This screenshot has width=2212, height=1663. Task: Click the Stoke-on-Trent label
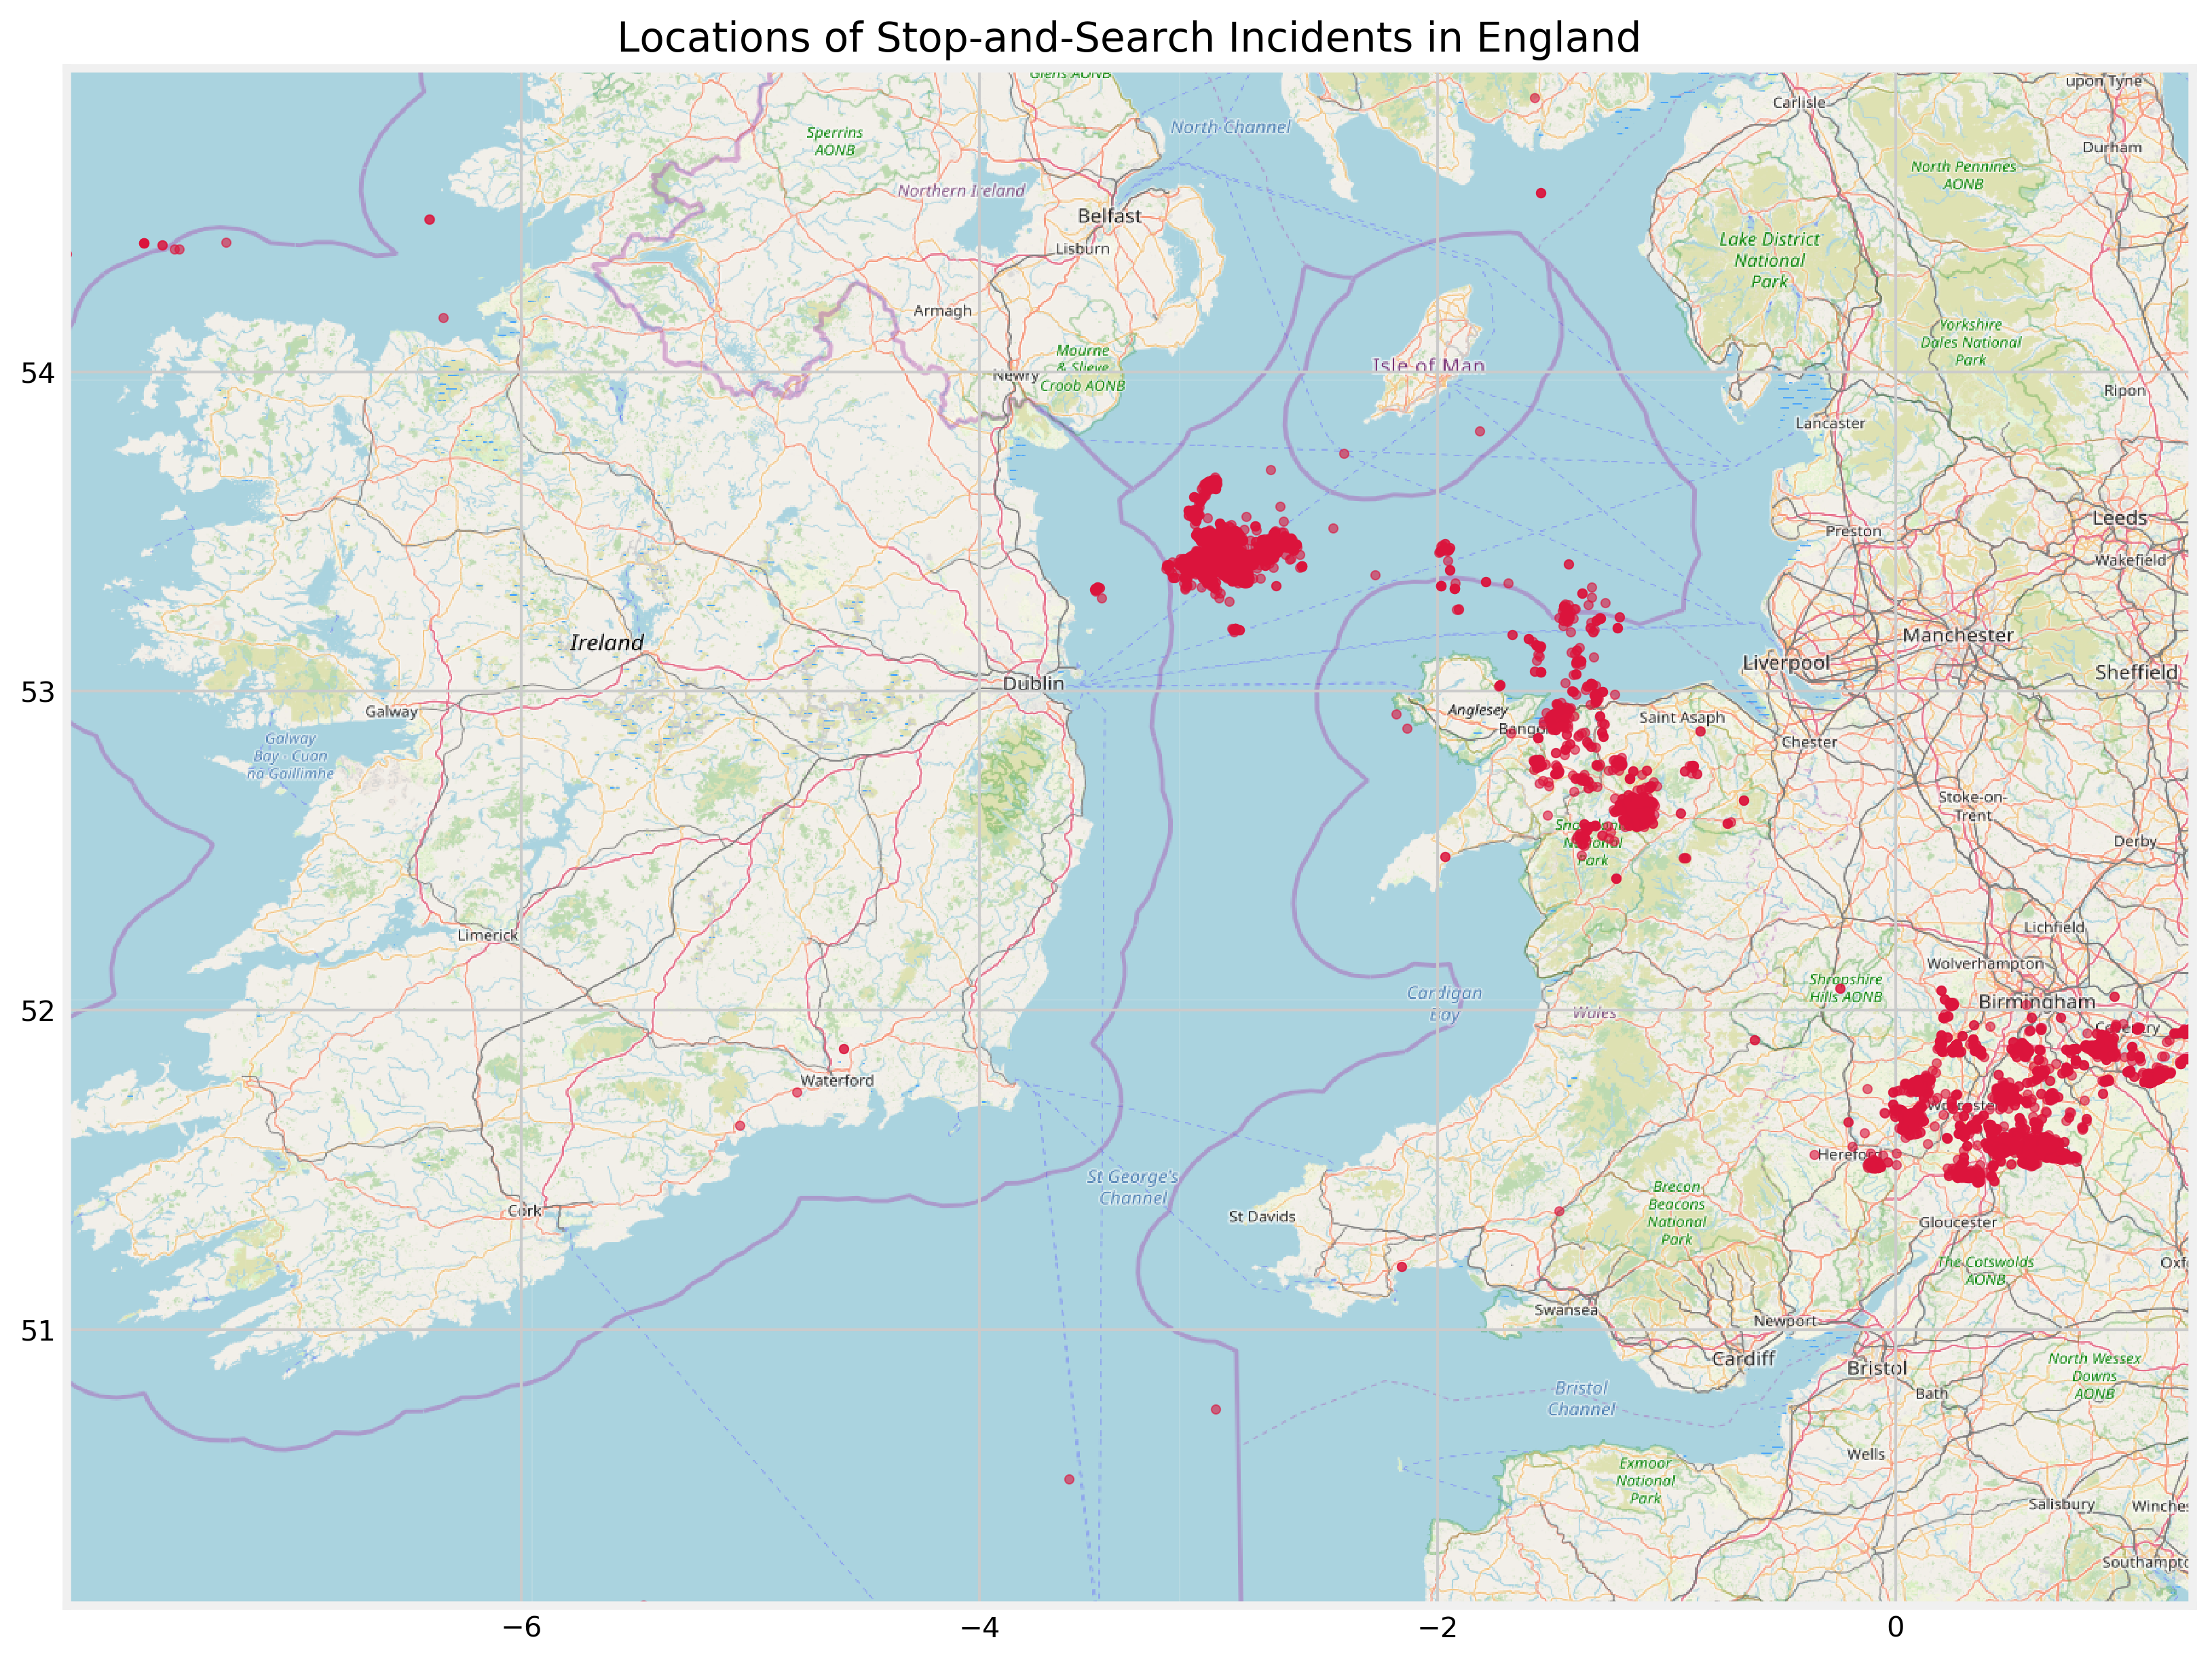(x=1972, y=806)
